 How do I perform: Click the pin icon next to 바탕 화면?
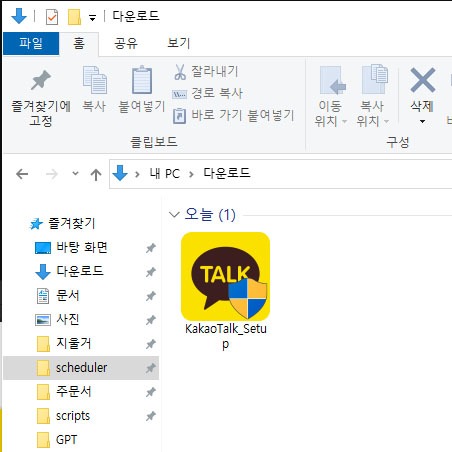pyautogui.click(x=151, y=248)
